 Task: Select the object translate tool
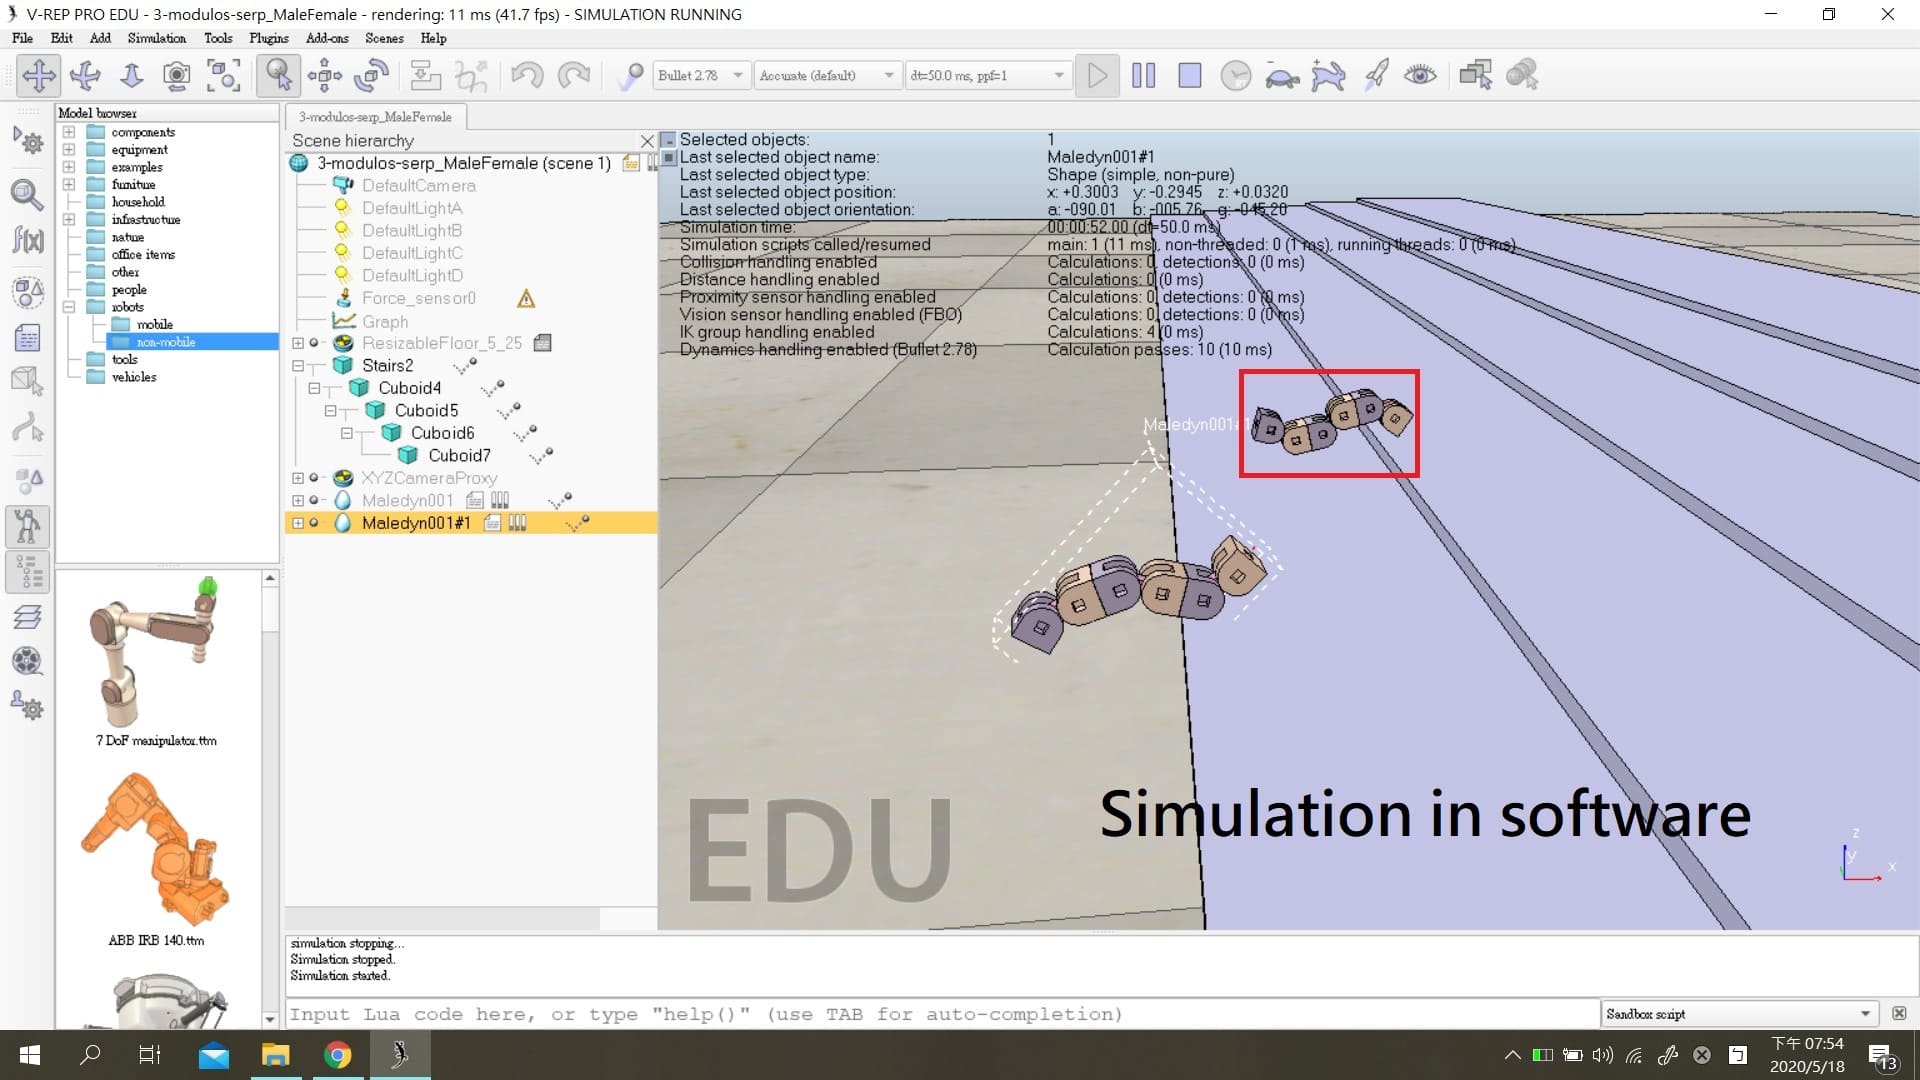pos(325,75)
